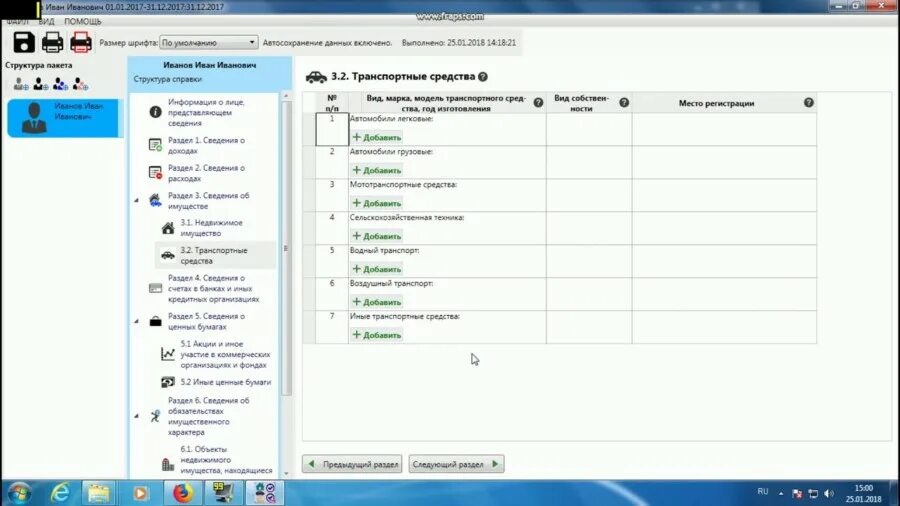Open 5.2 Иные ценные бумаги
This screenshot has width=900, height=506.
[226, 382]
